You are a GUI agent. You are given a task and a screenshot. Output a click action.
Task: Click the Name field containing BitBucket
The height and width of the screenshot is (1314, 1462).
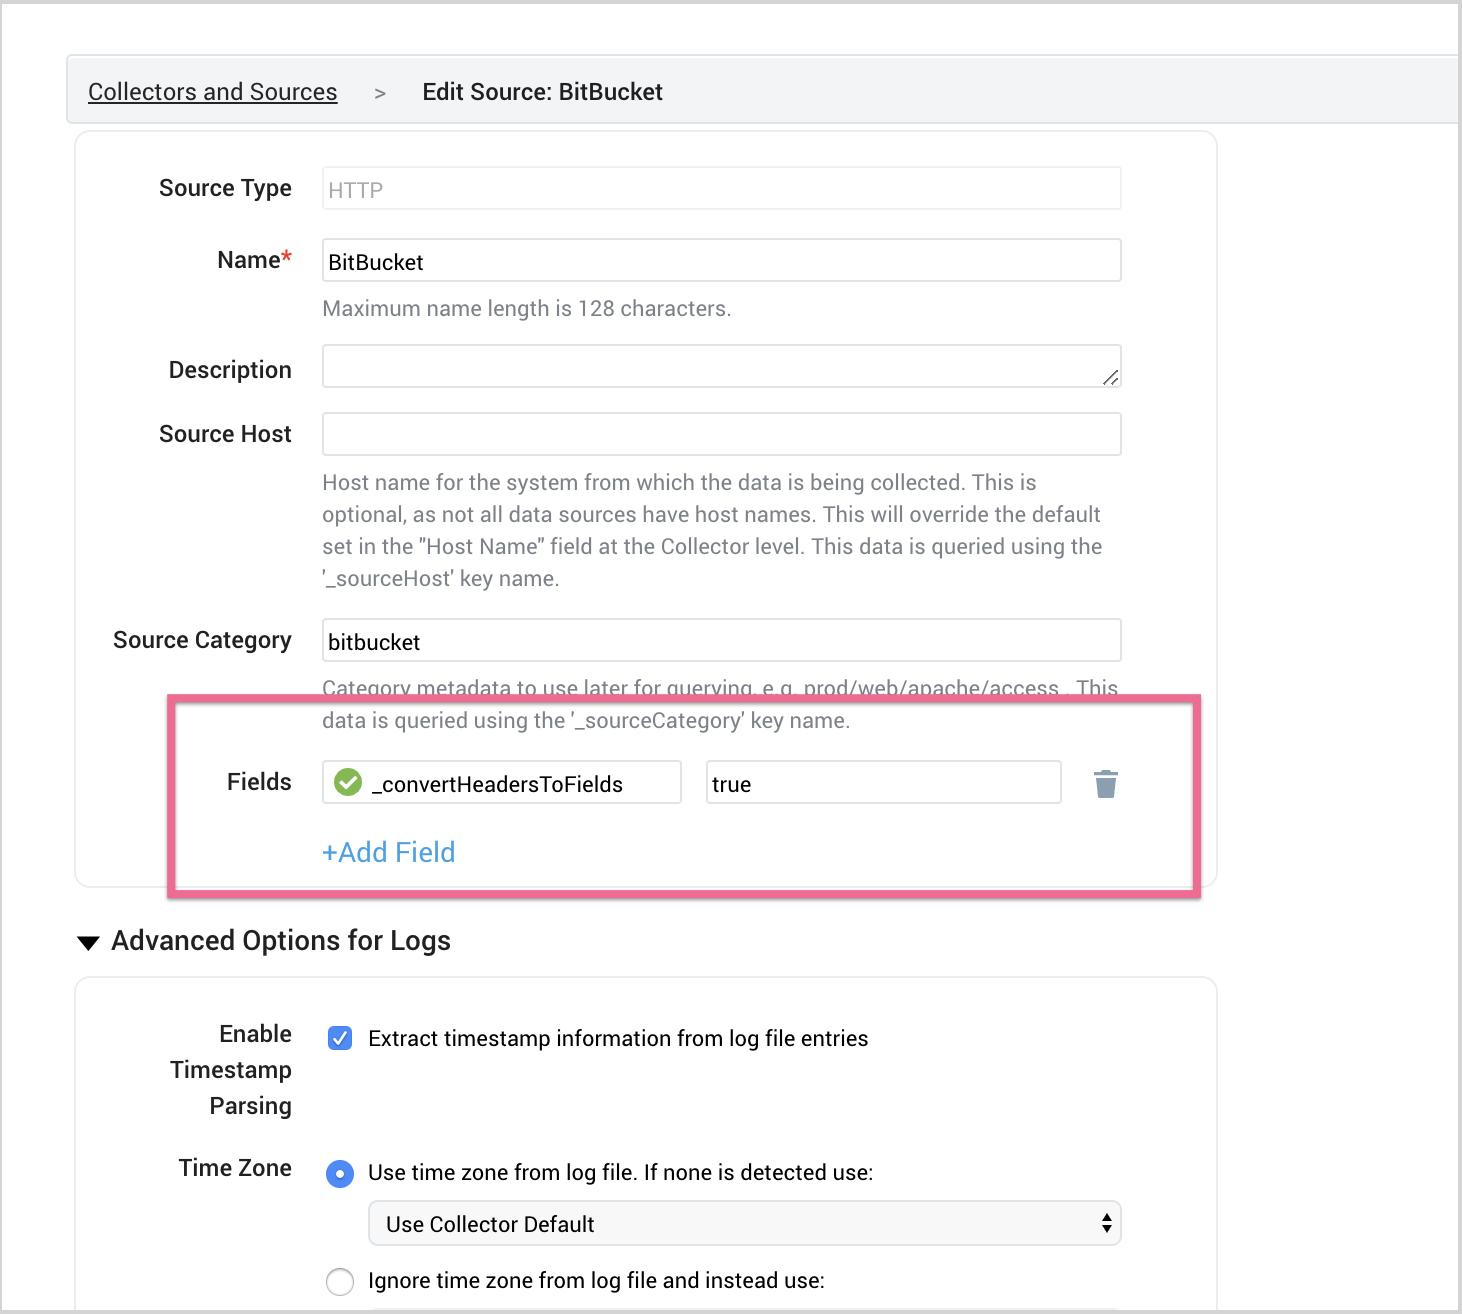[x=720, y=261]
